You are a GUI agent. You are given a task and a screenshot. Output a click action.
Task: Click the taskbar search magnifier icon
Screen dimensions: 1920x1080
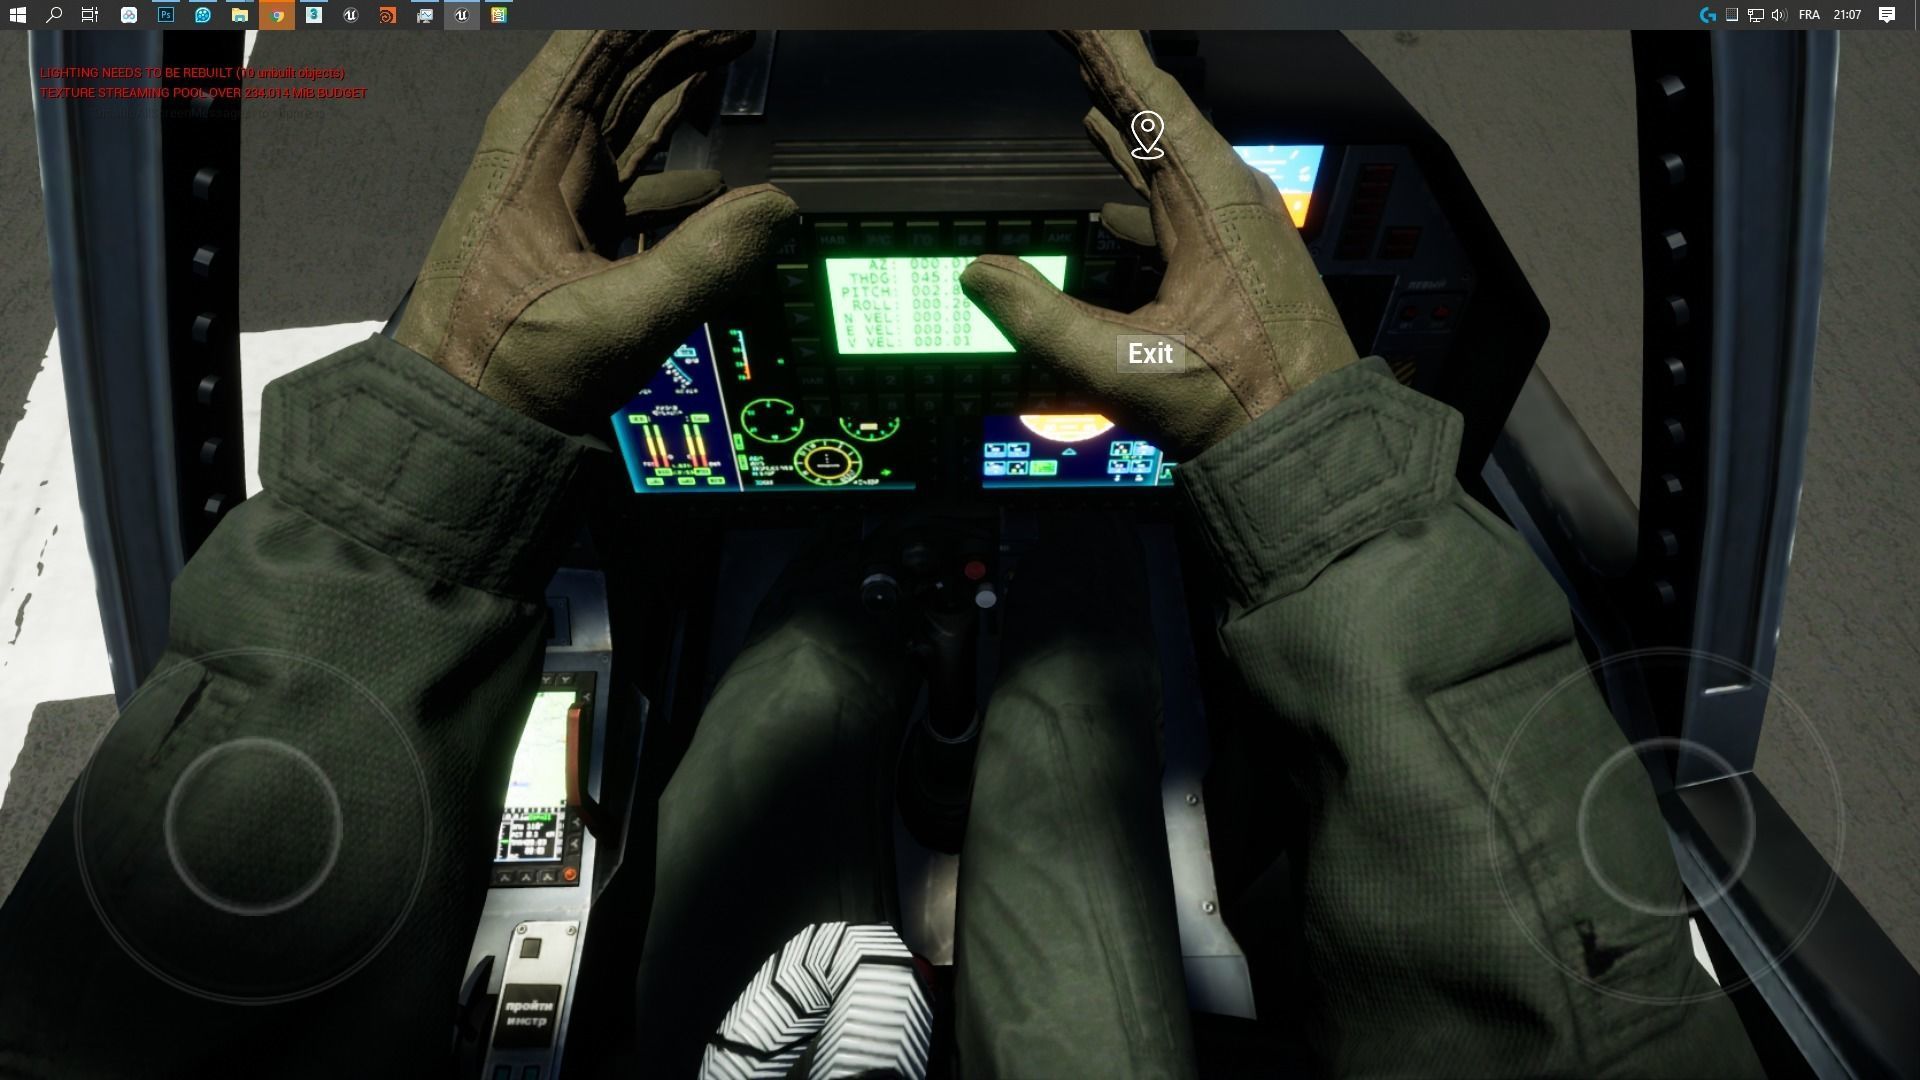coord(54,15)
